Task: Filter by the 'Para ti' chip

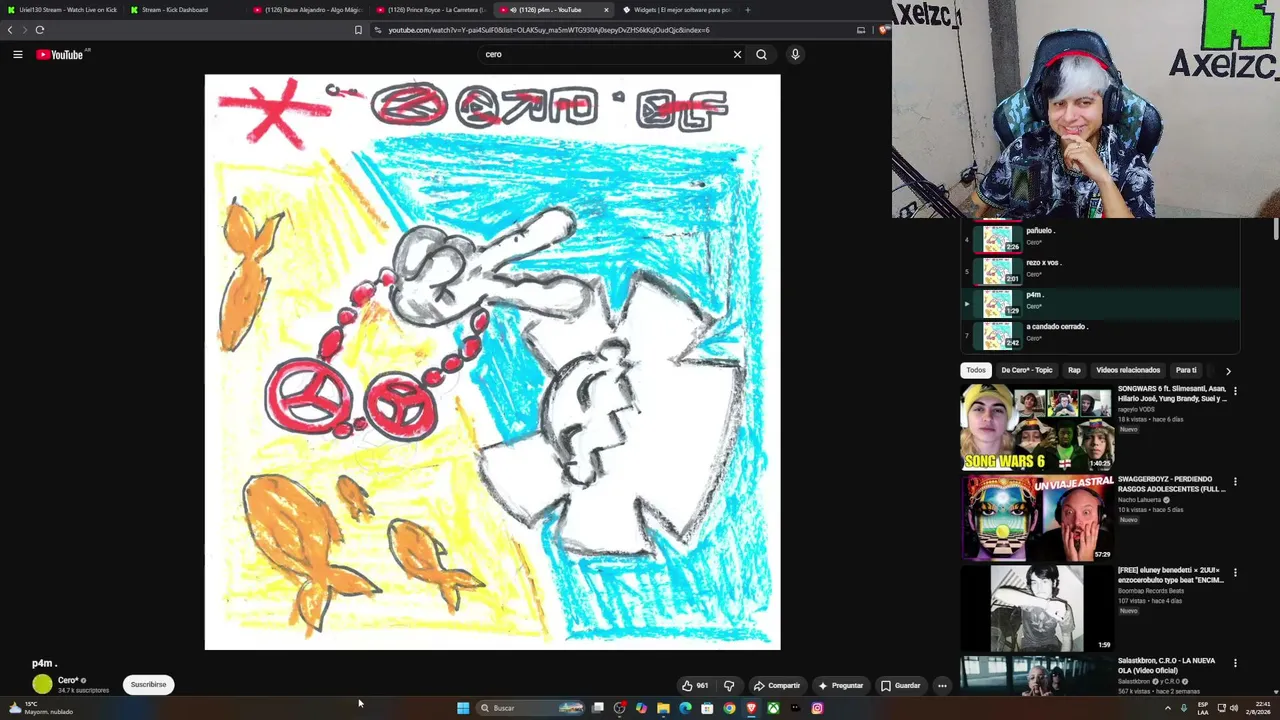Action: [1186, 370]
